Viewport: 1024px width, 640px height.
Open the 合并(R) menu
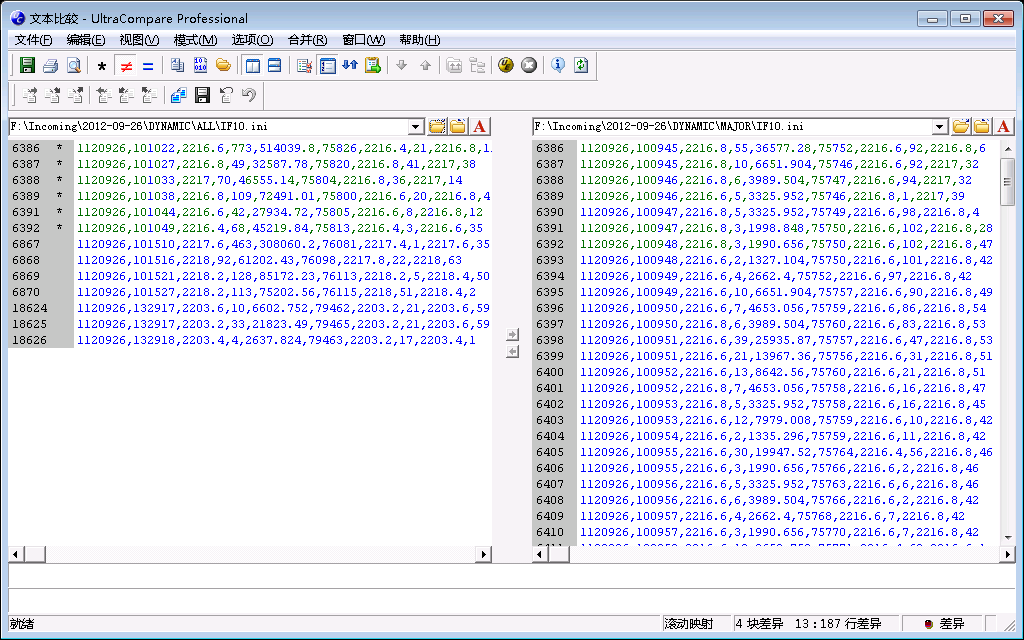307,40
